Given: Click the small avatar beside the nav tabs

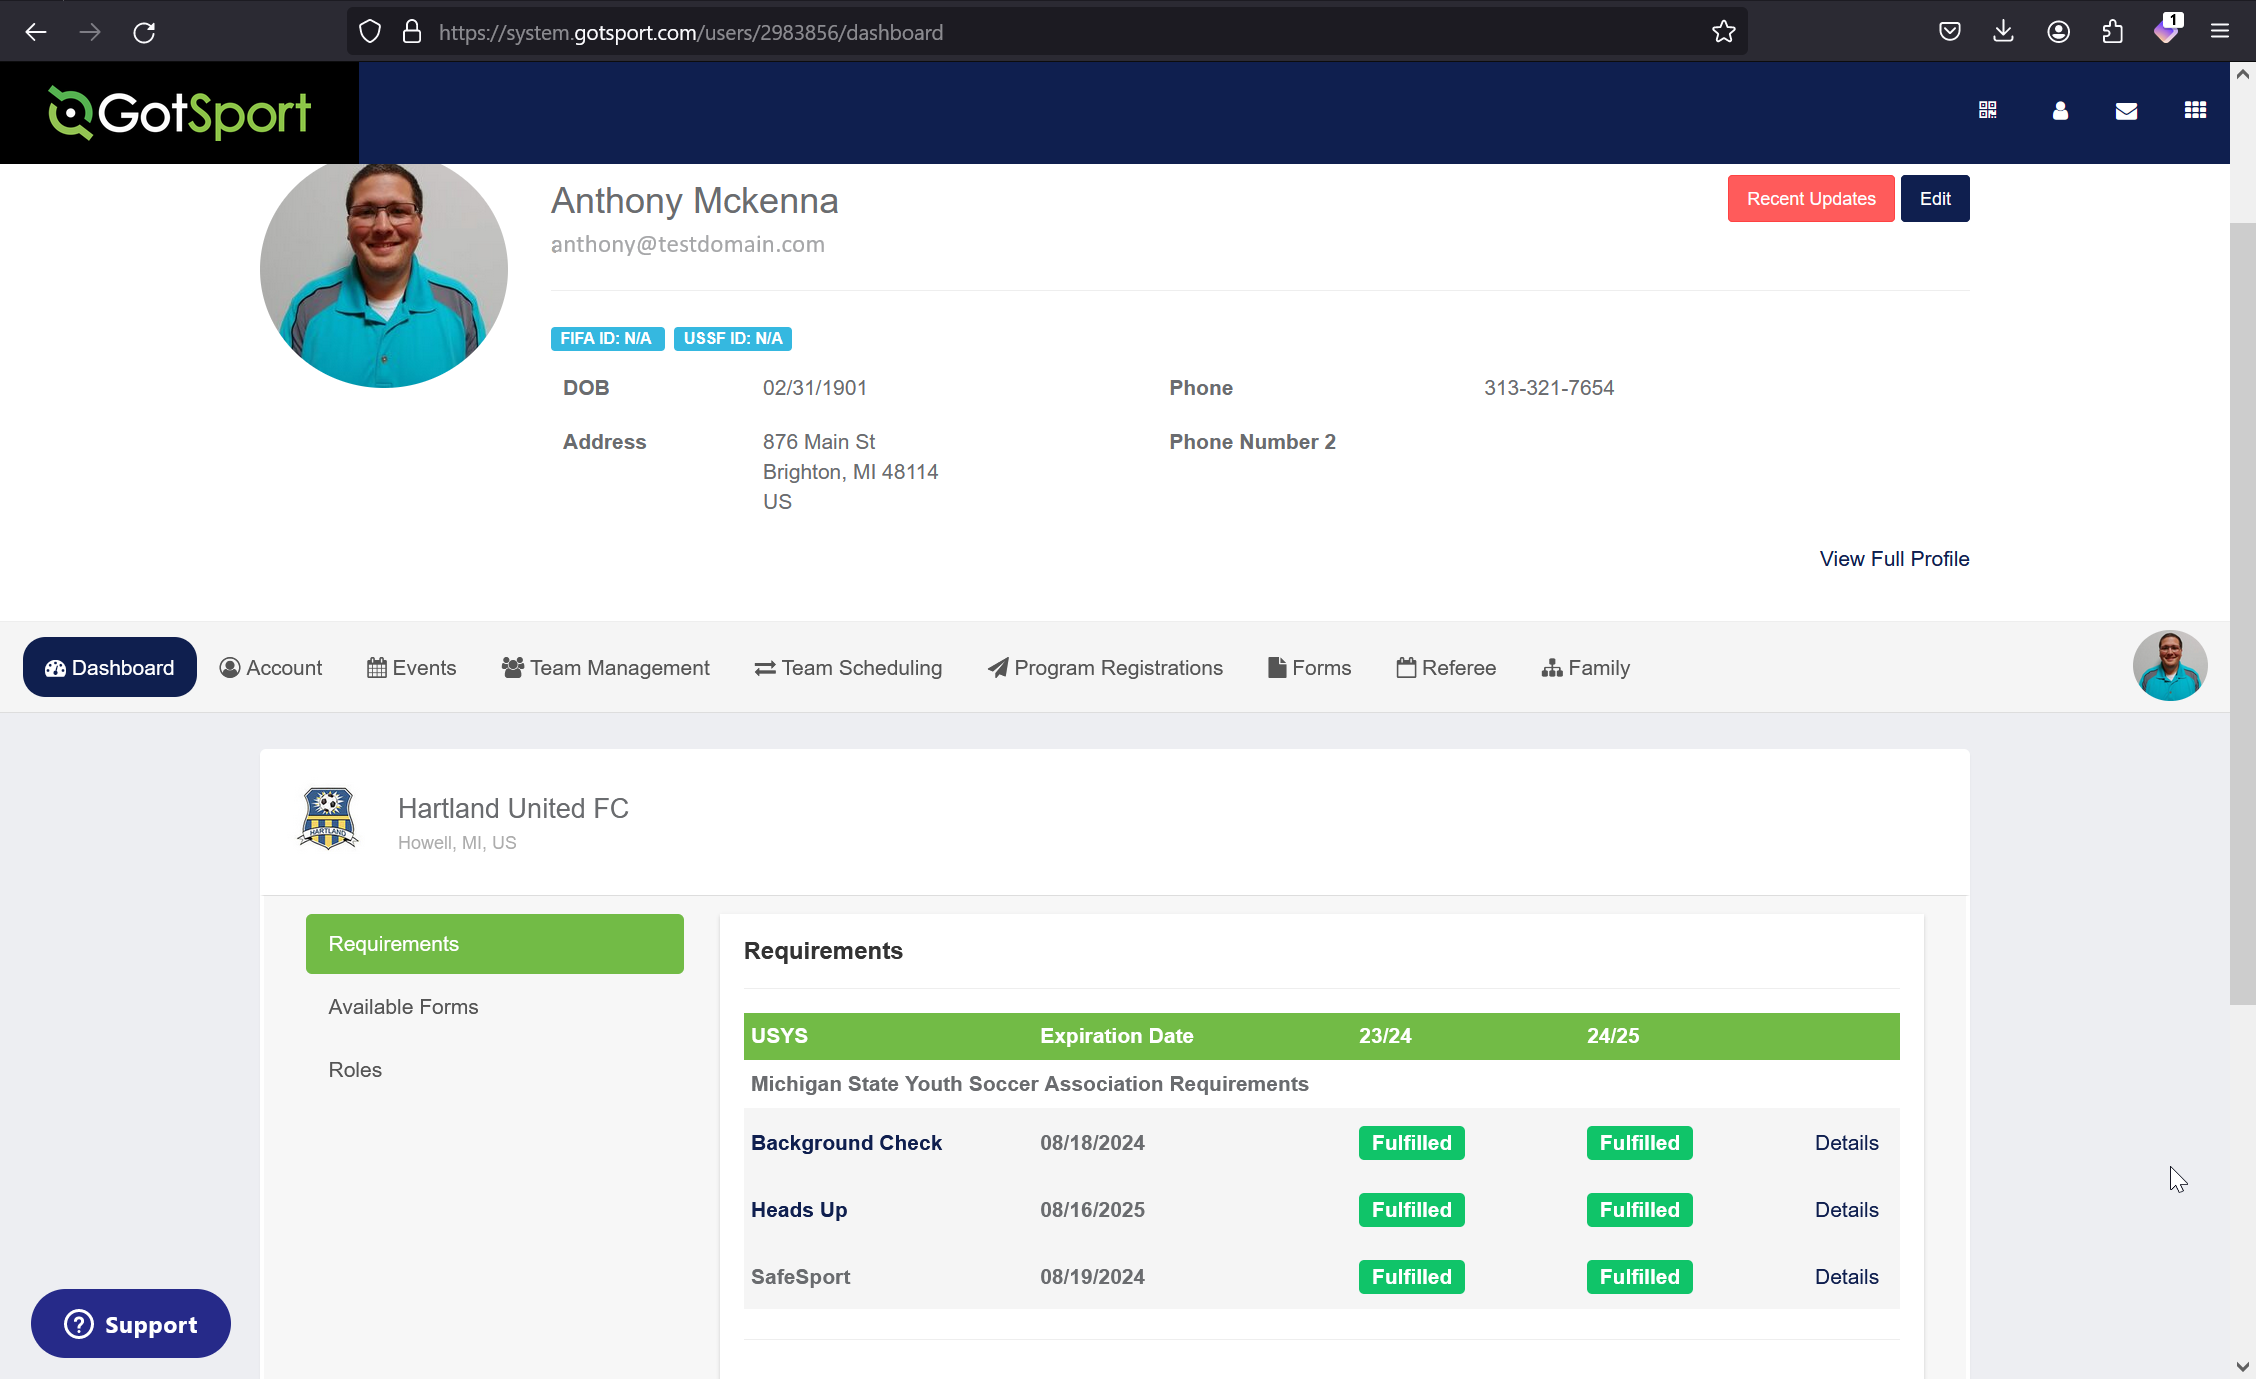Looking at the screenshot, I should [2170, 666].
